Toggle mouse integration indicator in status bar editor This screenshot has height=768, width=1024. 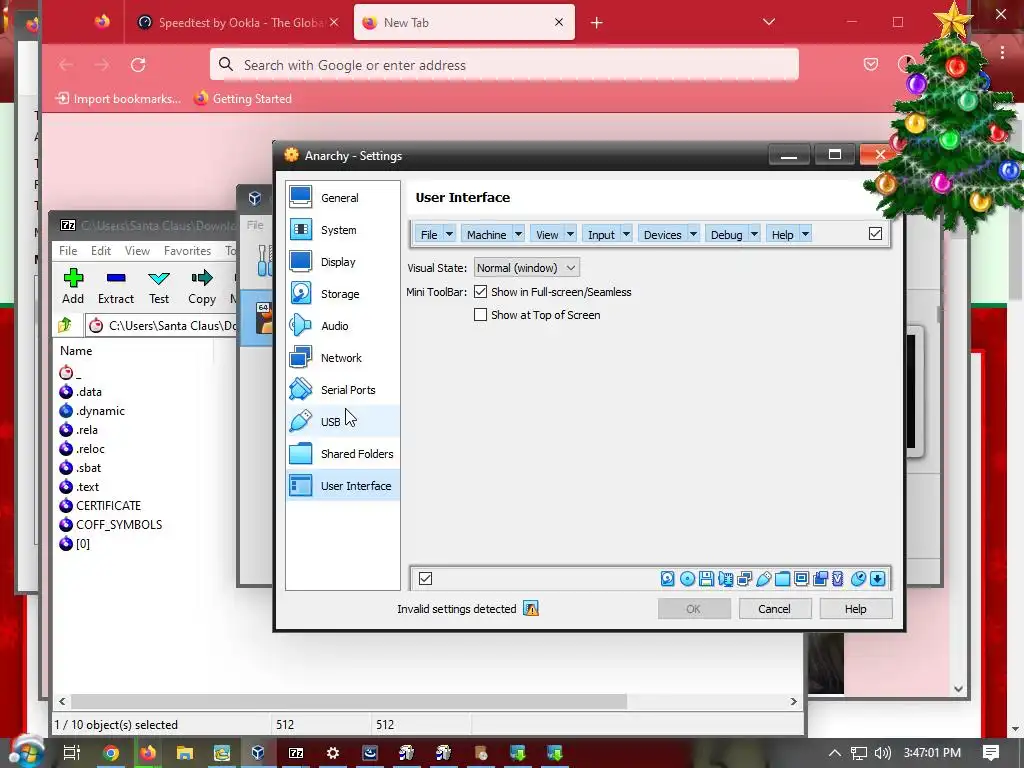pyautogui.click(x=858, y=579)
